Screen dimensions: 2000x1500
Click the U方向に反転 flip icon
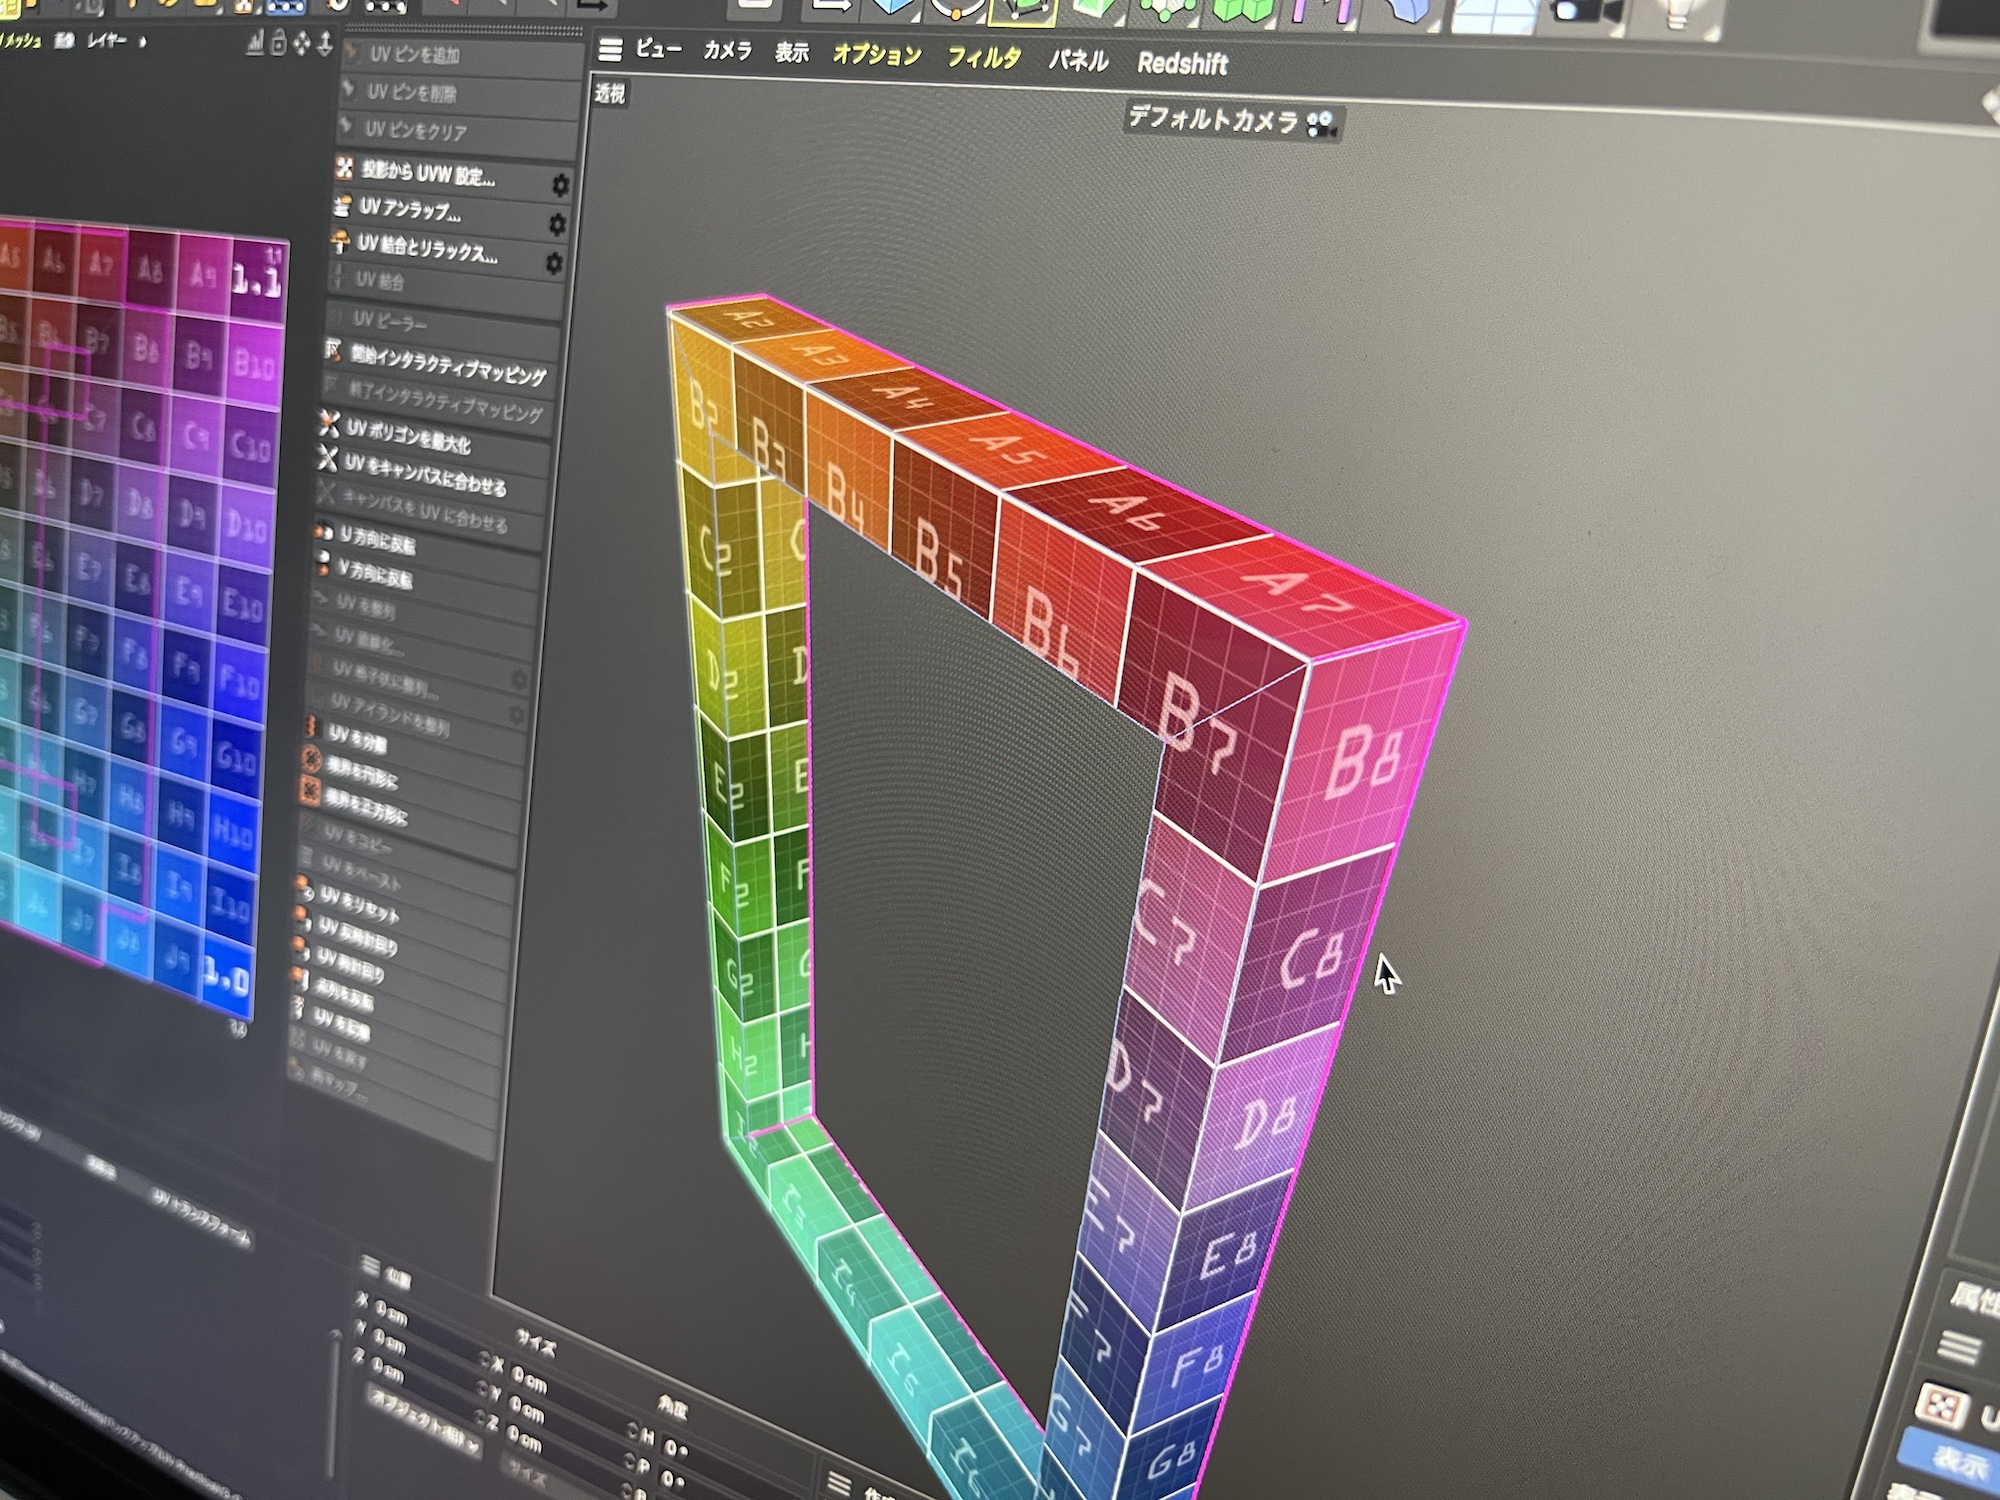[324, 532]
